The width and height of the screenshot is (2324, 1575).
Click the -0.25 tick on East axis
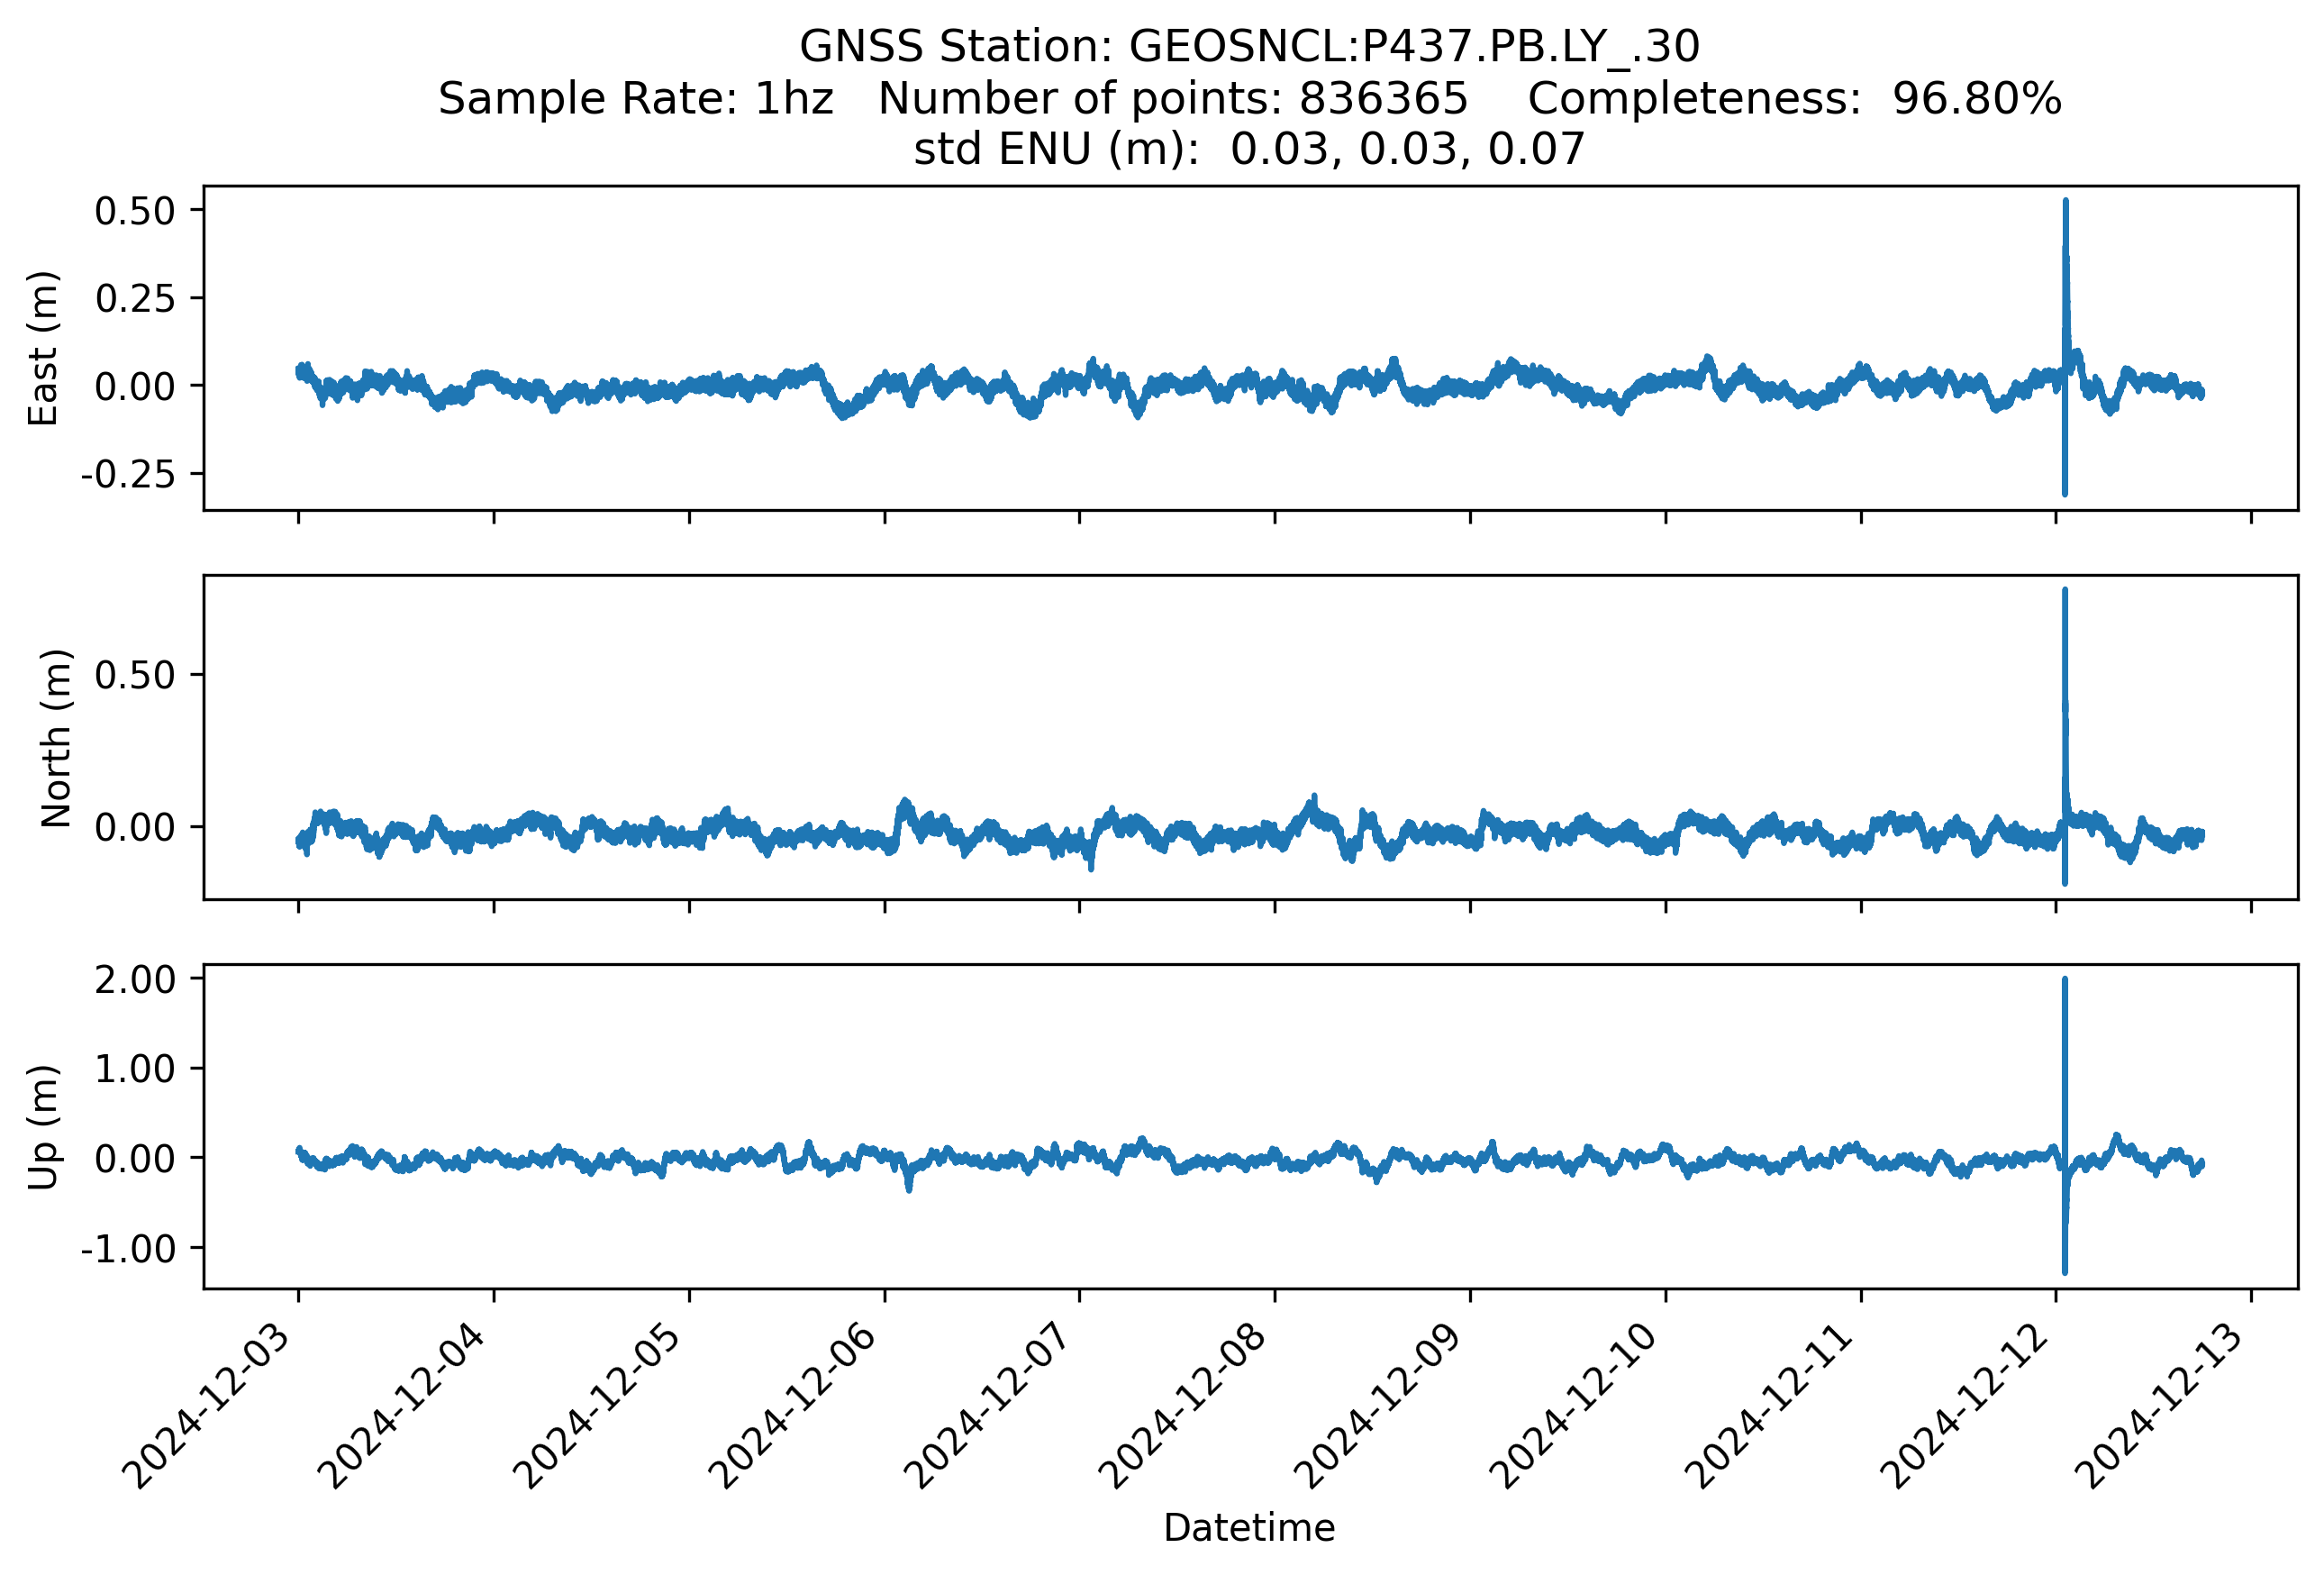click(129, 474)
